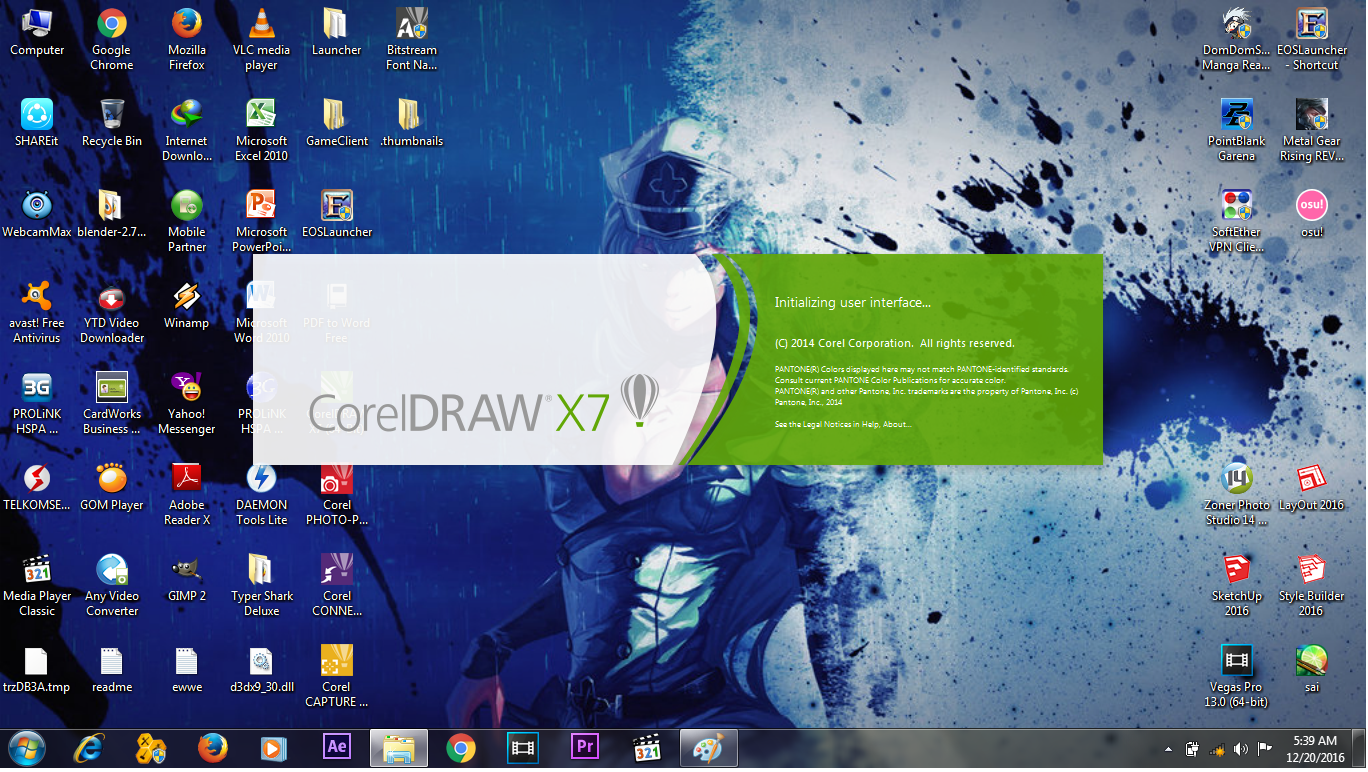Image resolution: width=1368 pixels, height=772 pixels.
Task: Open the Windows Start menu
Action: pos(26,748)
